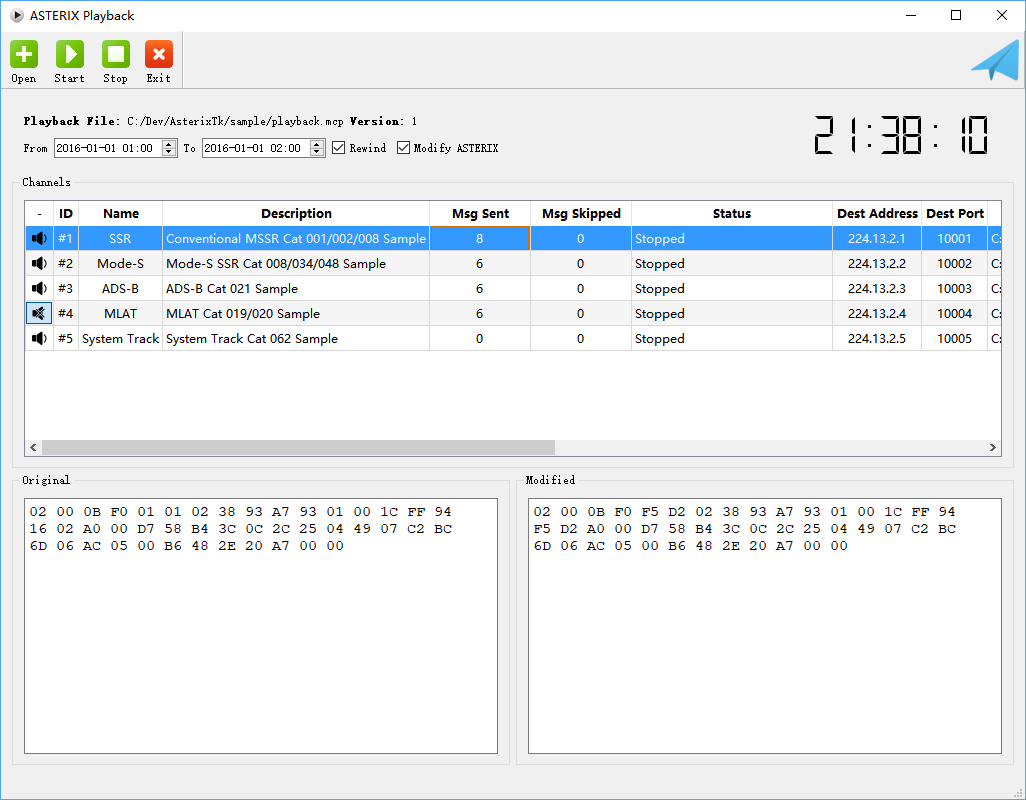Mute the Mode-S channel speaker icon
1026x800 pixels.
point(39,264)
